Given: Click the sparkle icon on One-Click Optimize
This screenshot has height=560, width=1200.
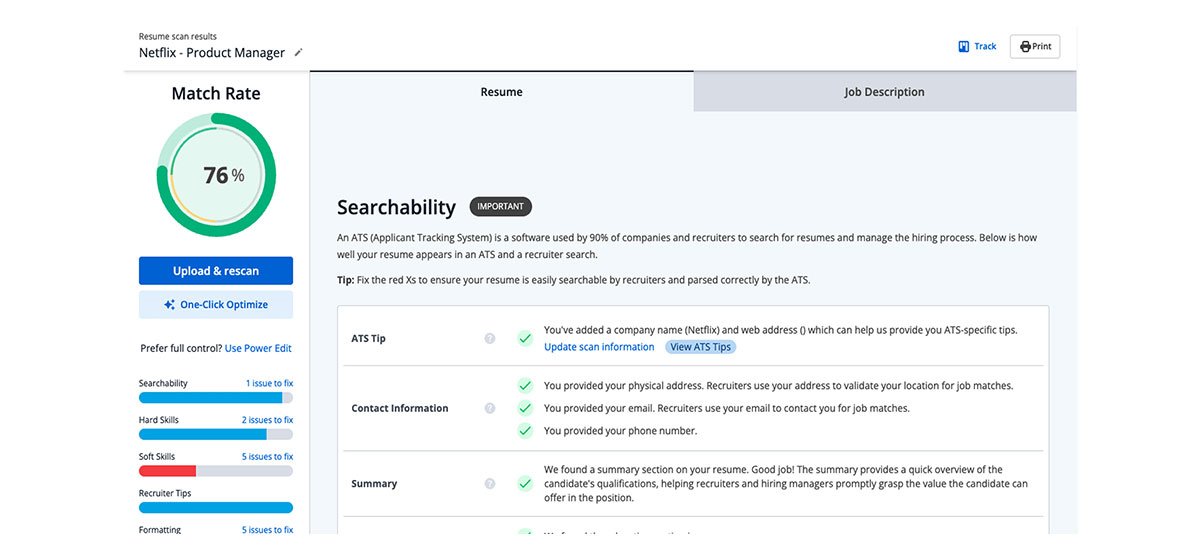Looking at the screenshot, I should tap(170, 305).
